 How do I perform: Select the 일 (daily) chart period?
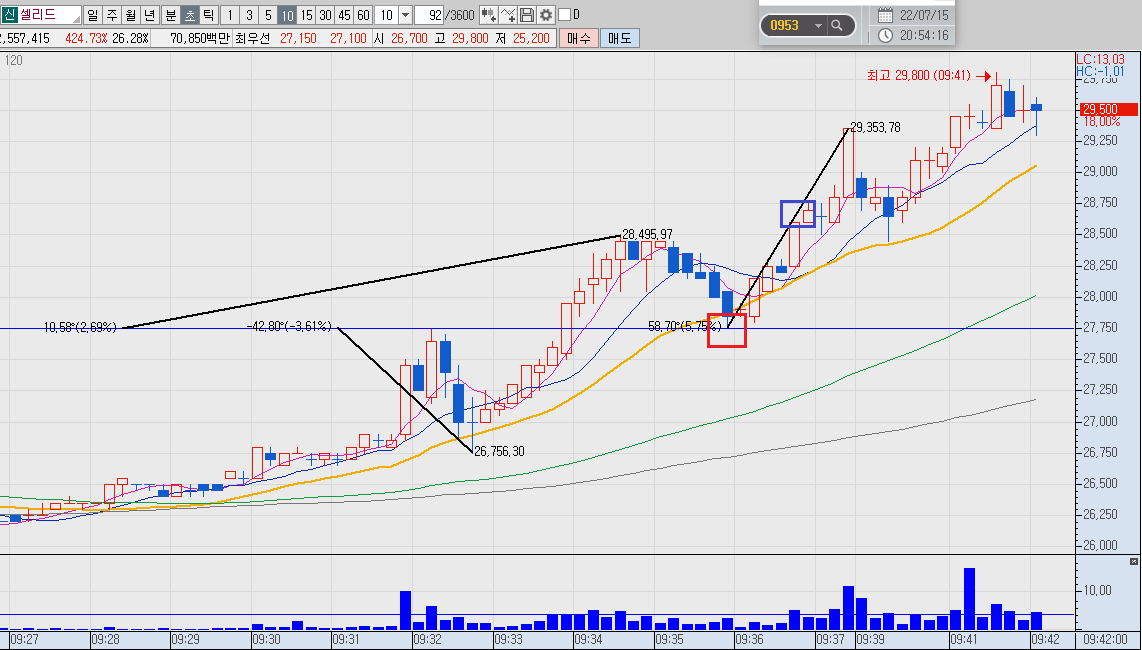(x=92, y=15)
